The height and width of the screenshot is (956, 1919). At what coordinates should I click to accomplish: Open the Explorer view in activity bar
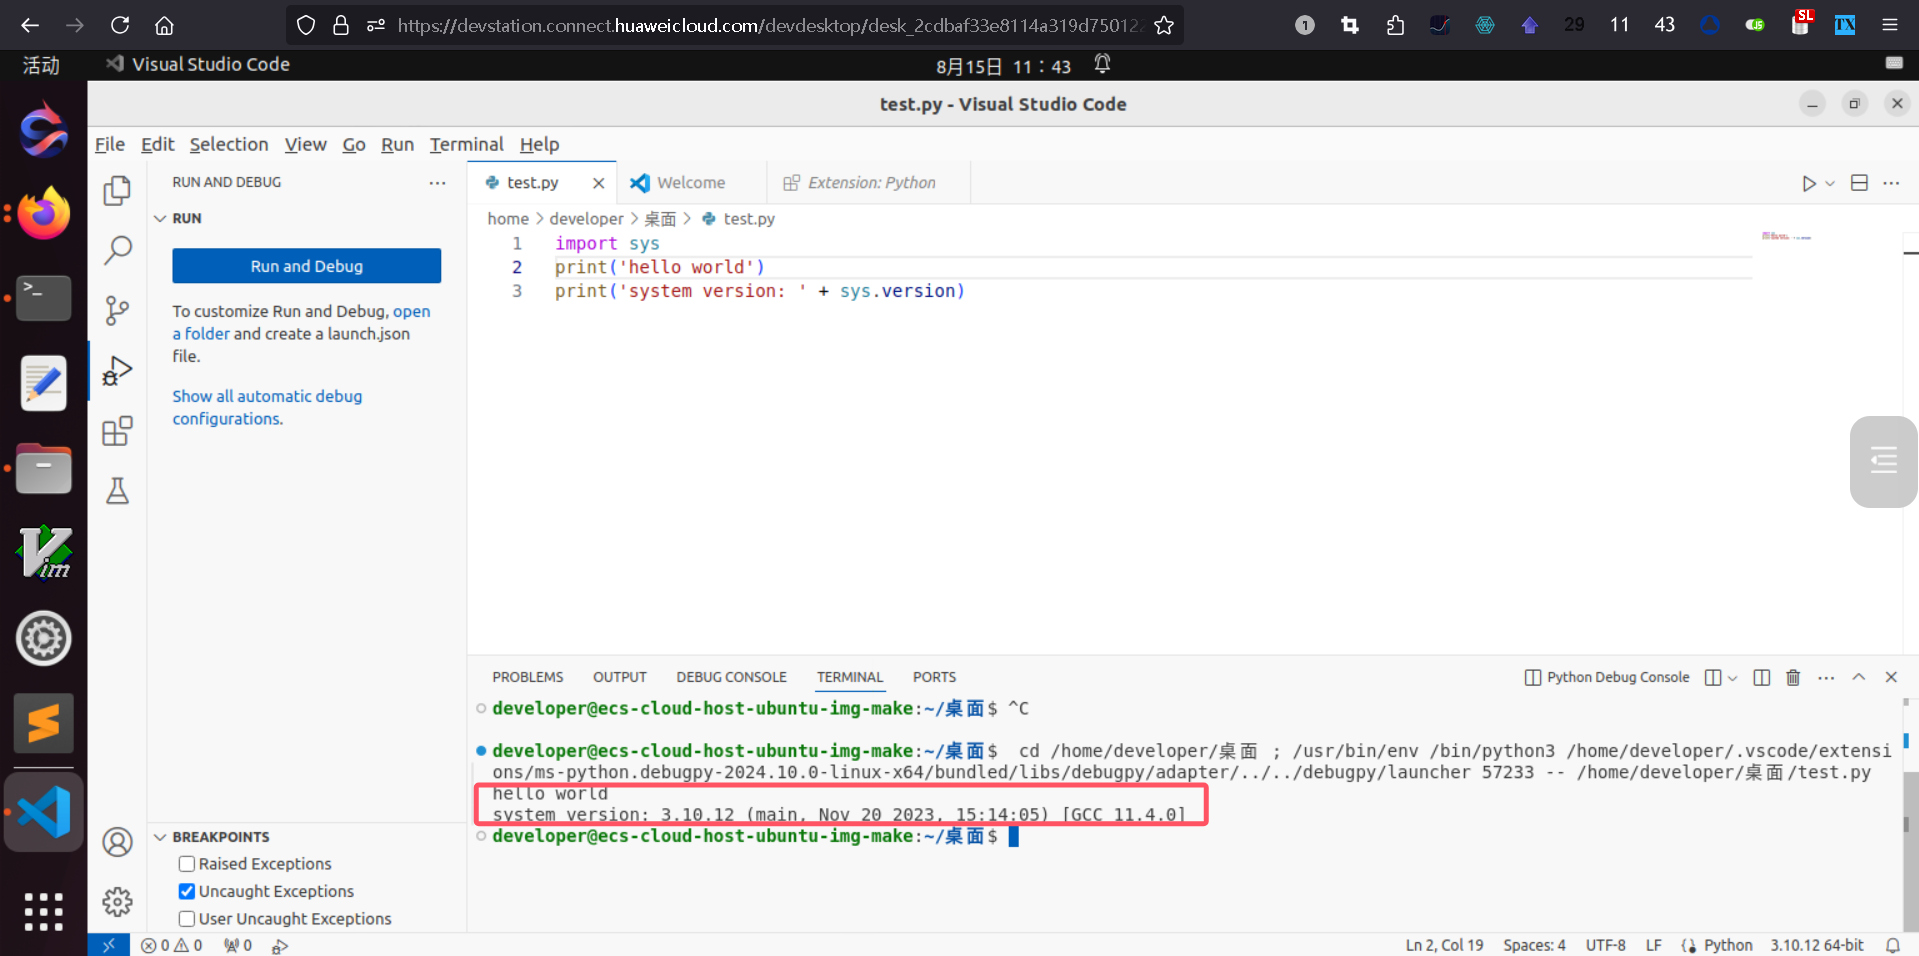pos(117,190)
